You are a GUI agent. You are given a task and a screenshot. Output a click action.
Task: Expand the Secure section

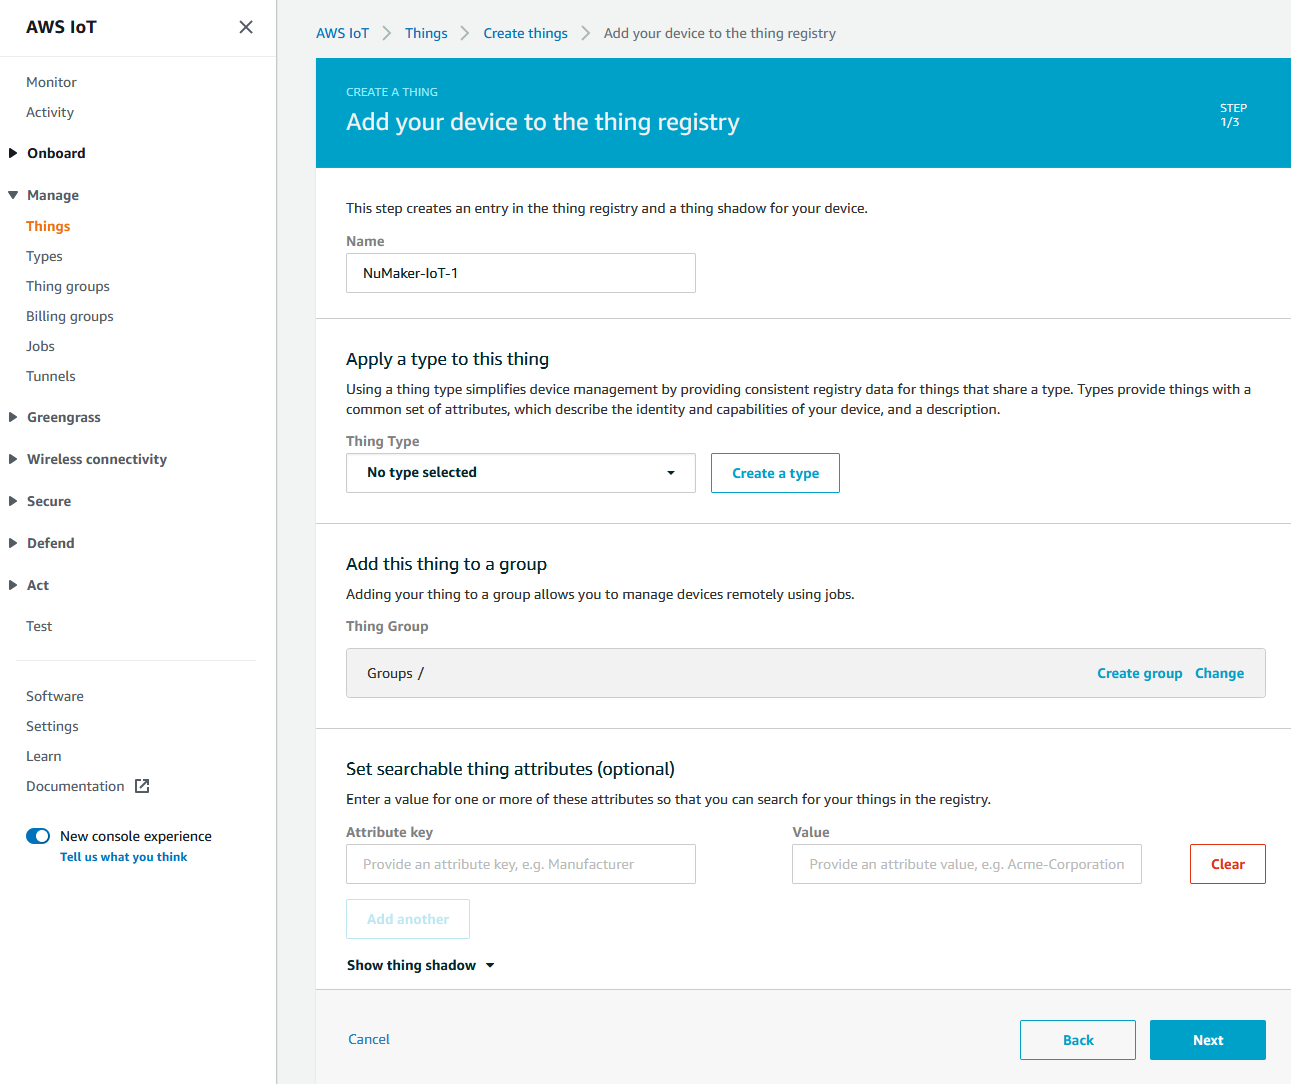[49, 501]
